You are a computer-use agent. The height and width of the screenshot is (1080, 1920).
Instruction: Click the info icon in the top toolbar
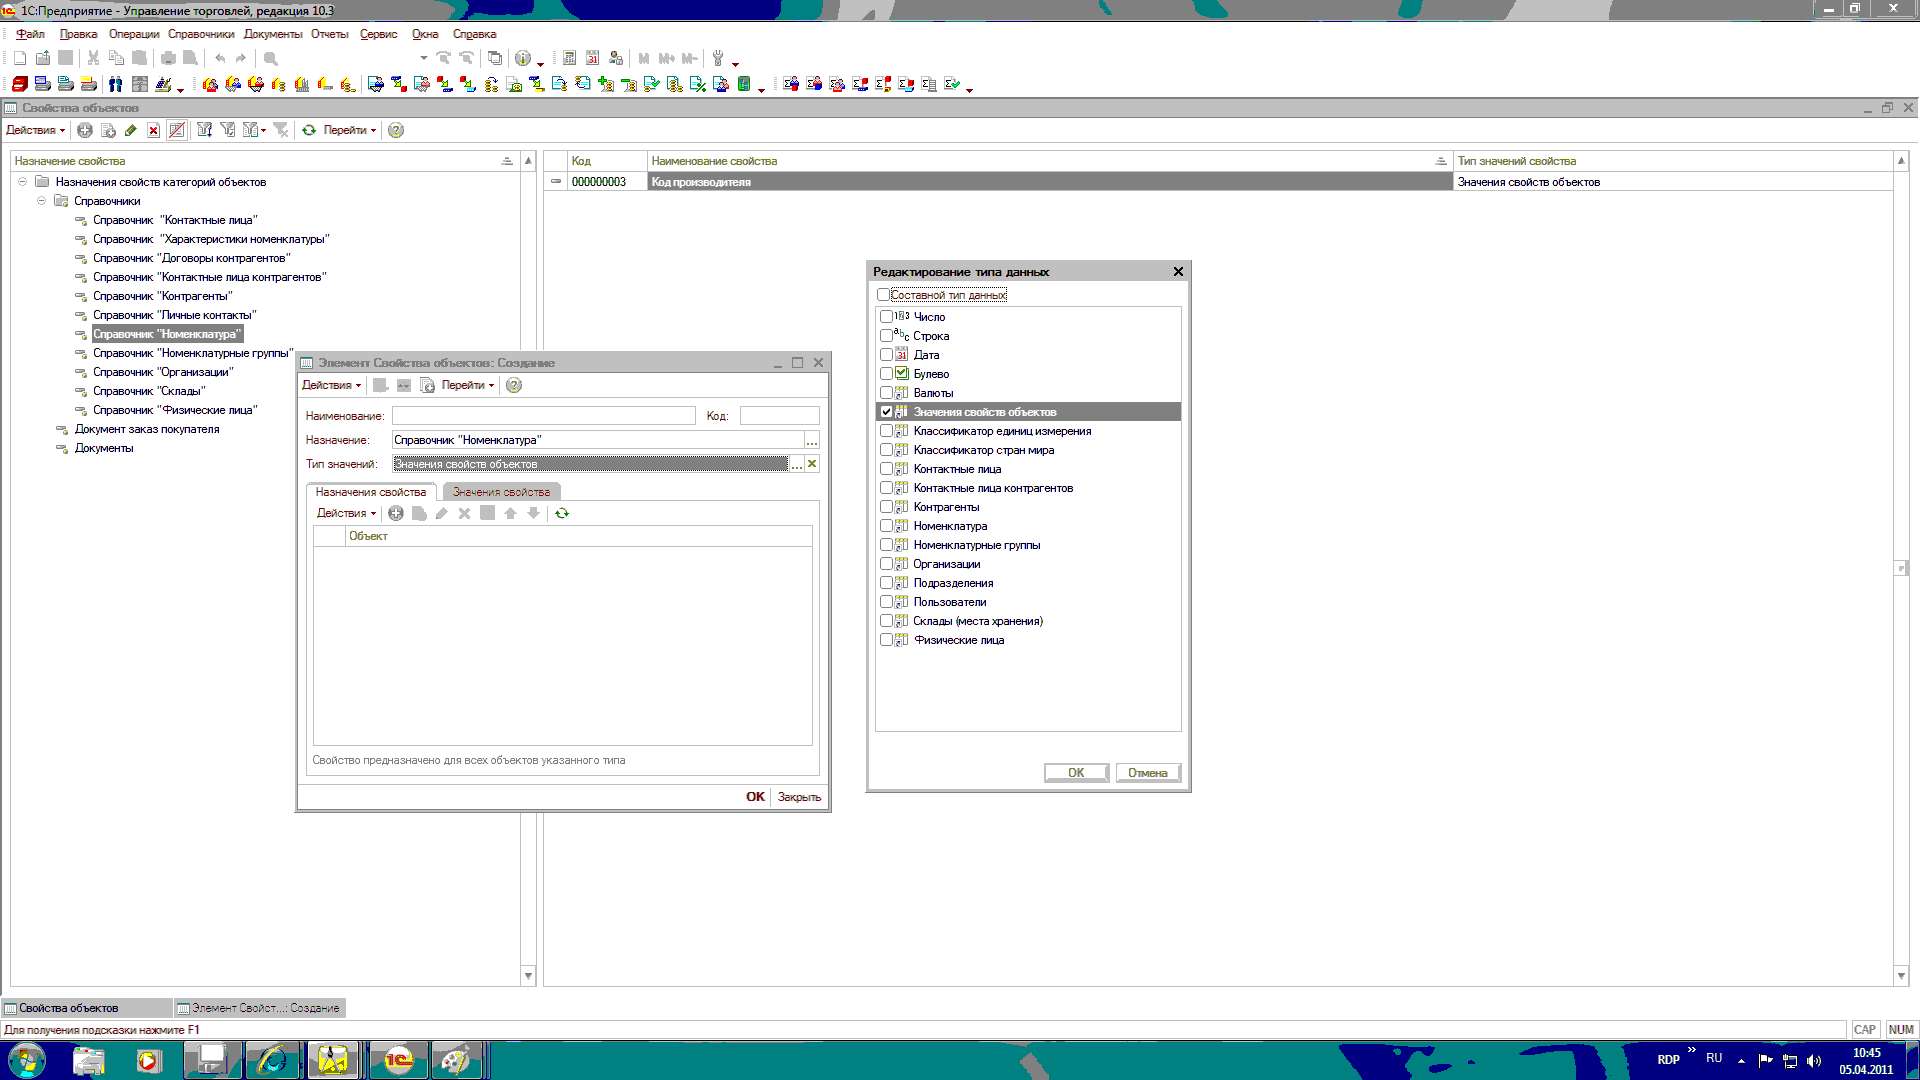click(x=522, y=58)
